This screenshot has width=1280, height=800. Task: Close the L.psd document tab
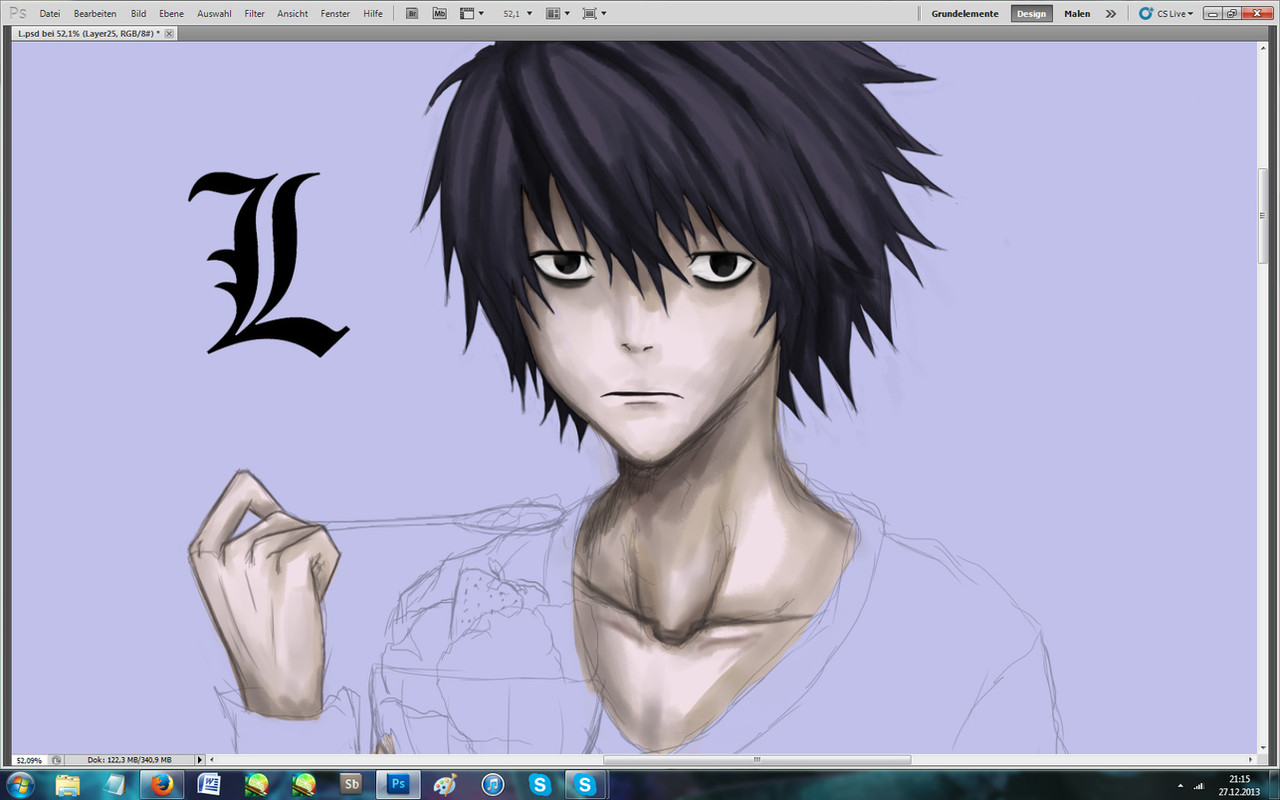[x=169, y=34]
